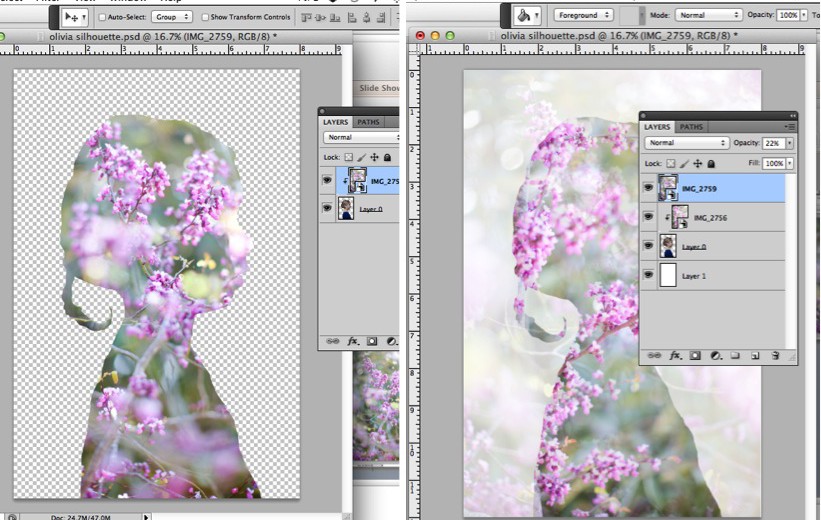821x520 pixels.
Task: Click Align Top Edges icon
Action: pos(306,18)
